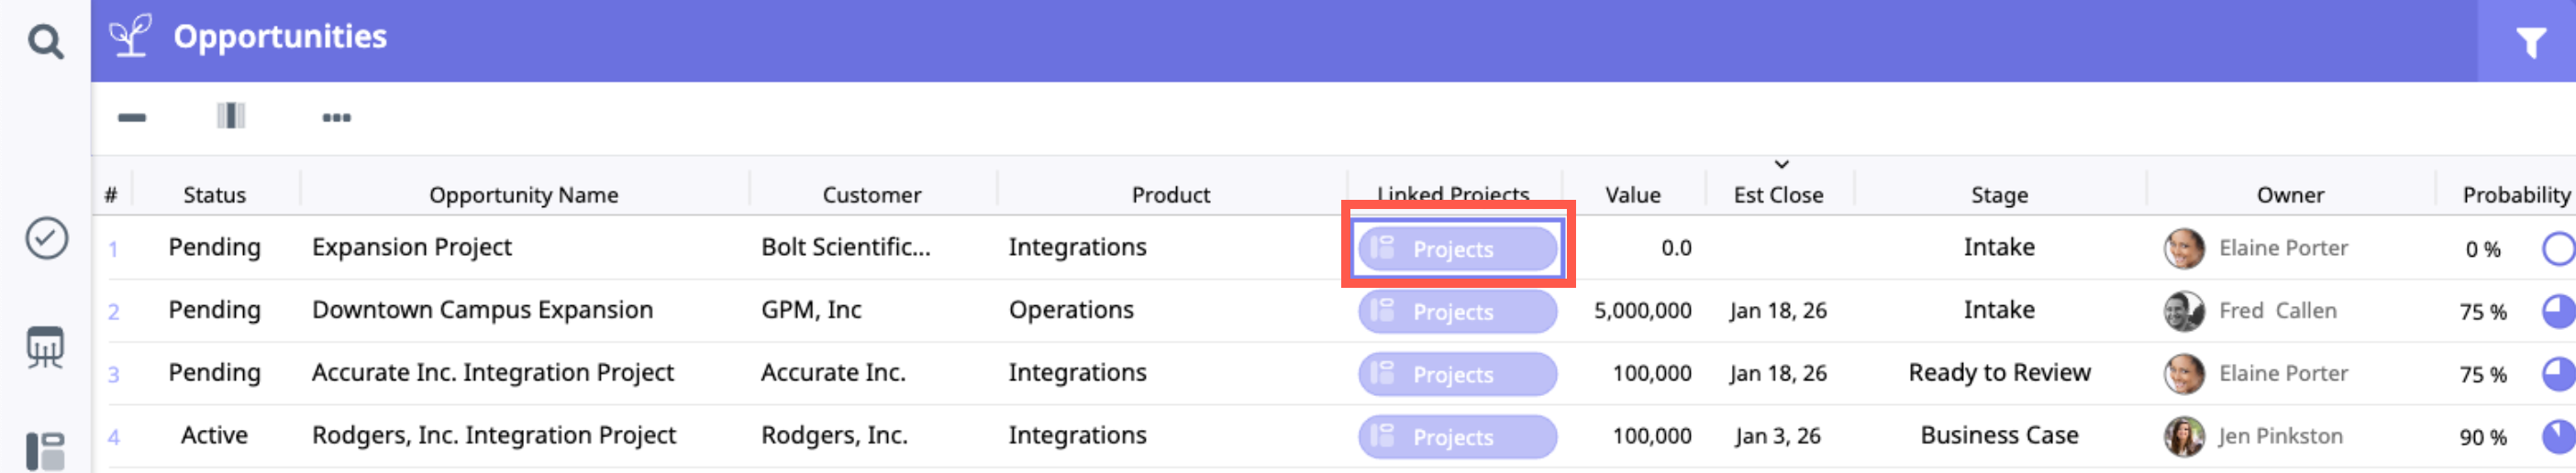
Task: Click the 75% probability pie for Fred Callen row
Action: [2558, 312]
